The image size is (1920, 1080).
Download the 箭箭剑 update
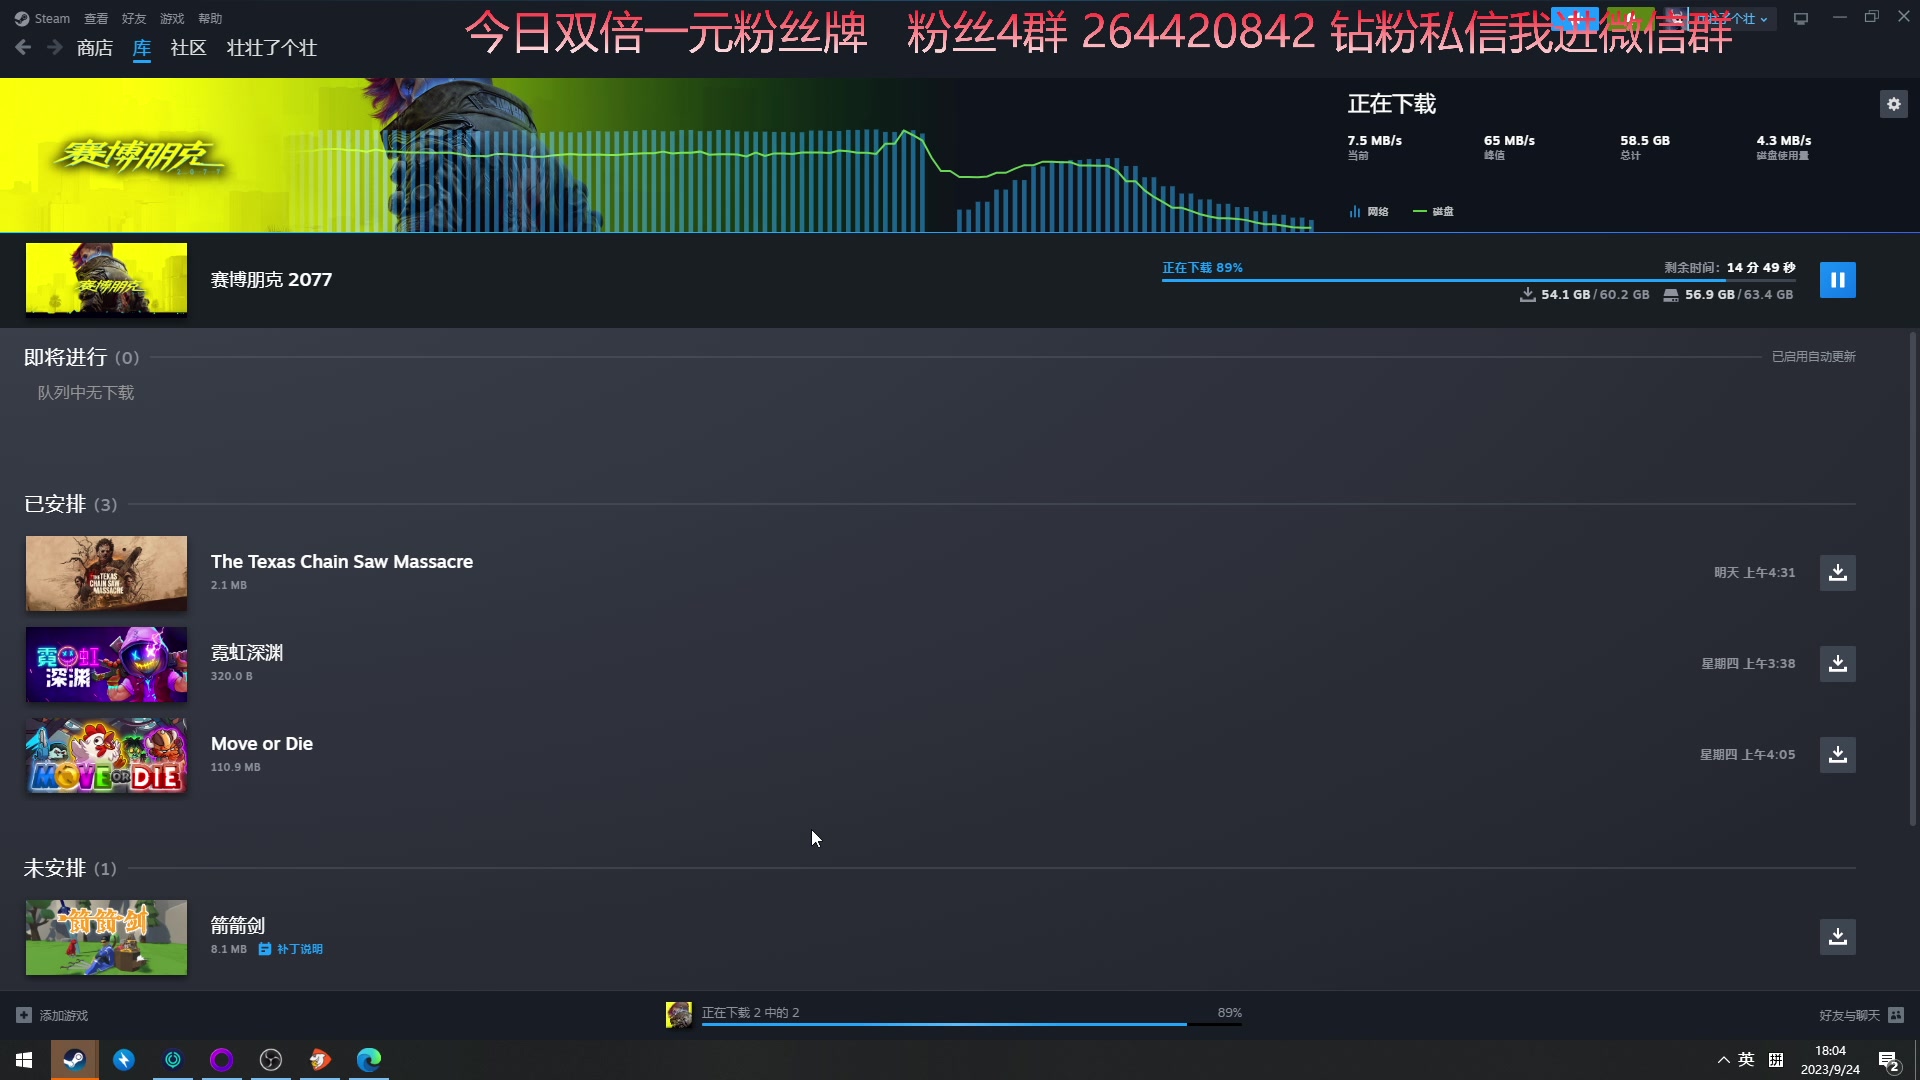click(1837, 937)
